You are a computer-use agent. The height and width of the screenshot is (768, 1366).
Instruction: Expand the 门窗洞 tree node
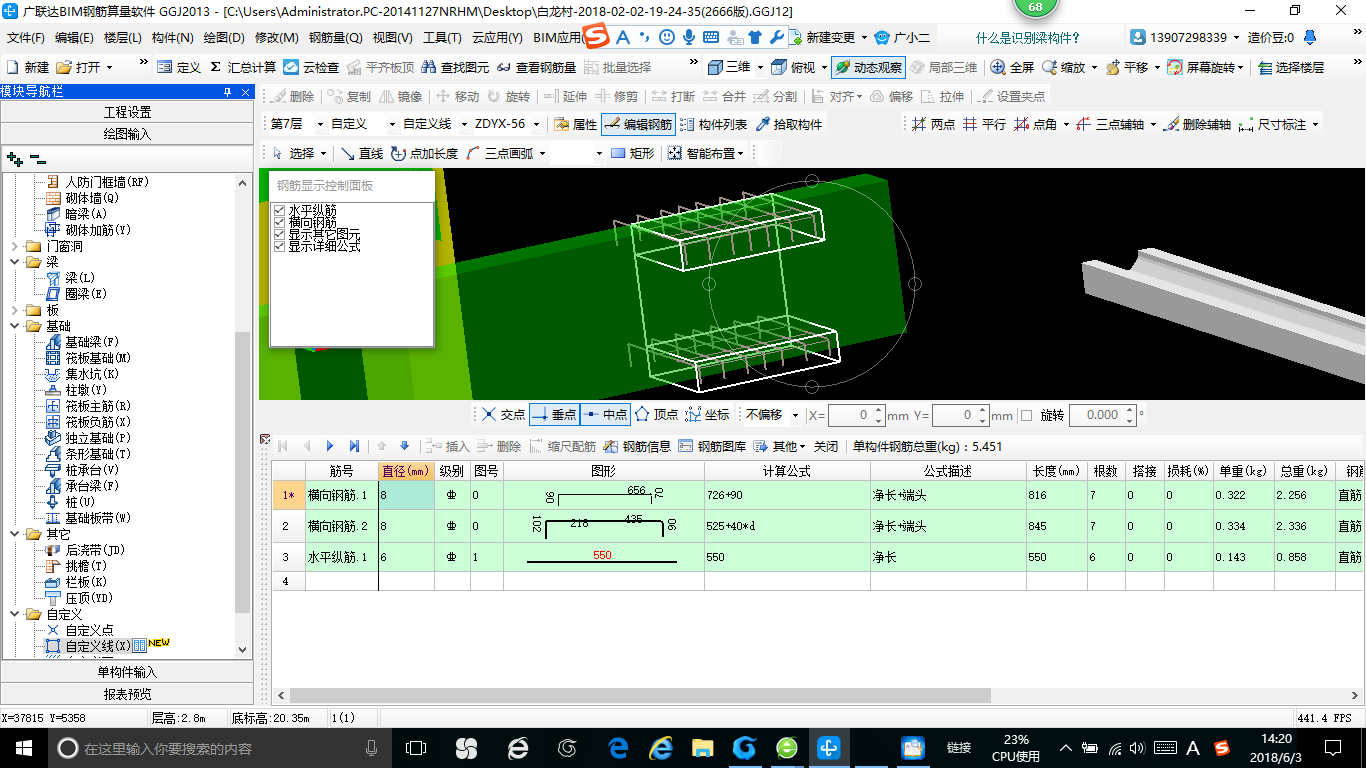point(15,246)
